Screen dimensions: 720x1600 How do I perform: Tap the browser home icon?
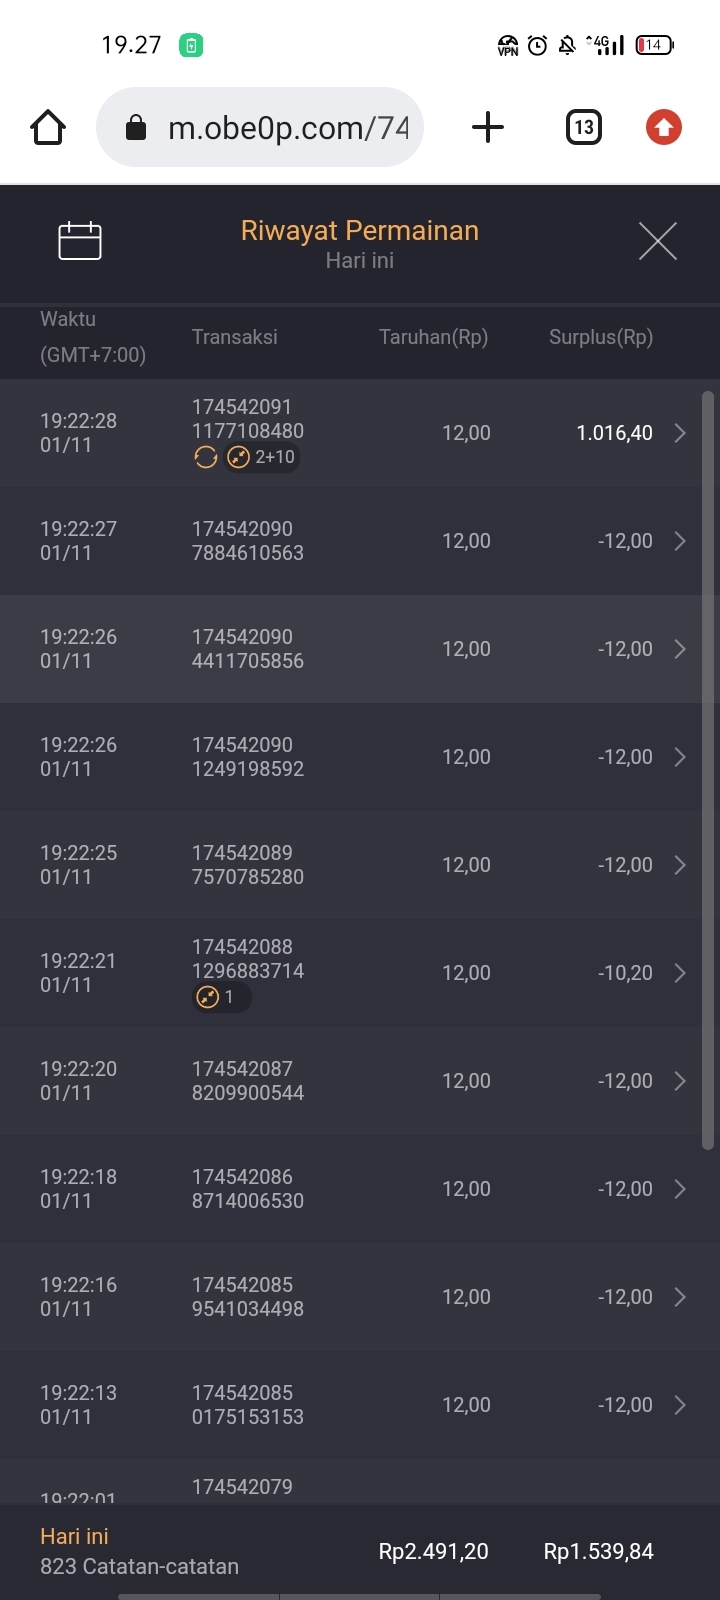tap(48, 128)
